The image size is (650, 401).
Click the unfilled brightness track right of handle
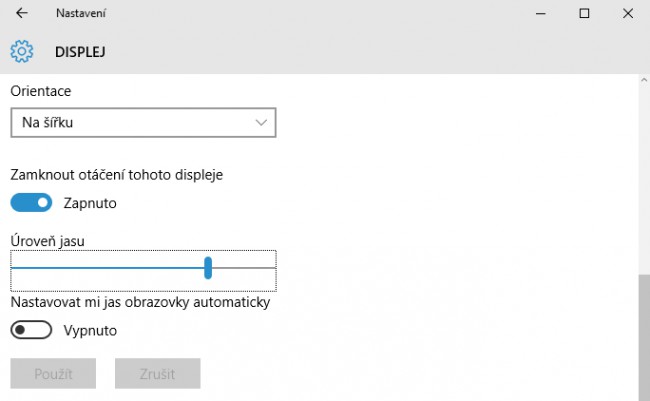click(x=244, y=268)
